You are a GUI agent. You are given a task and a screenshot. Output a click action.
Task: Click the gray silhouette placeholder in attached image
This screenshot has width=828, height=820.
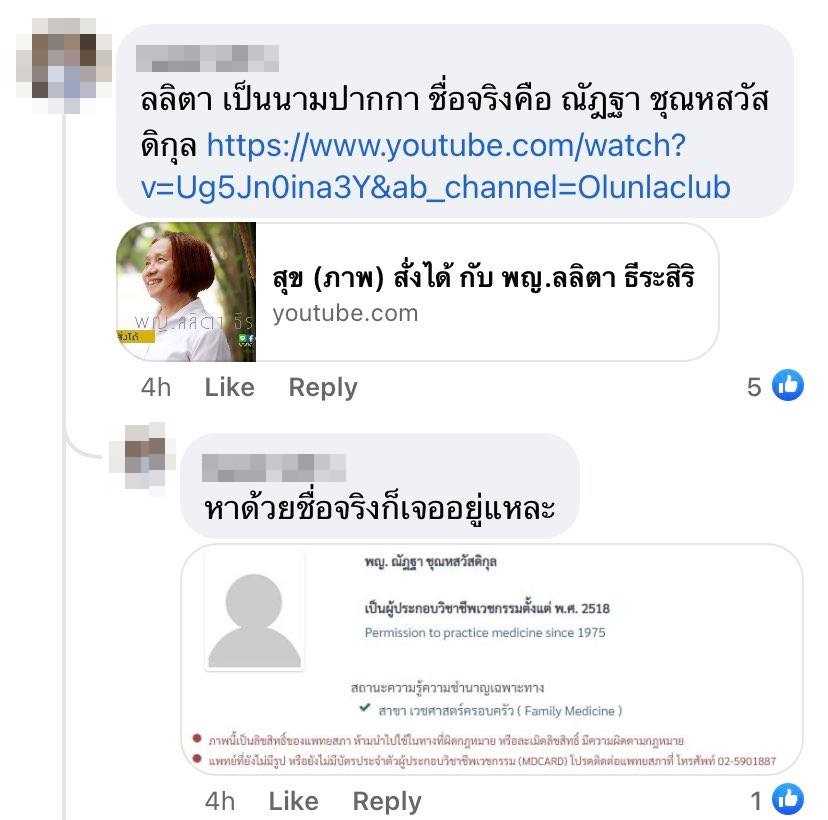click(x=254, y=619)
